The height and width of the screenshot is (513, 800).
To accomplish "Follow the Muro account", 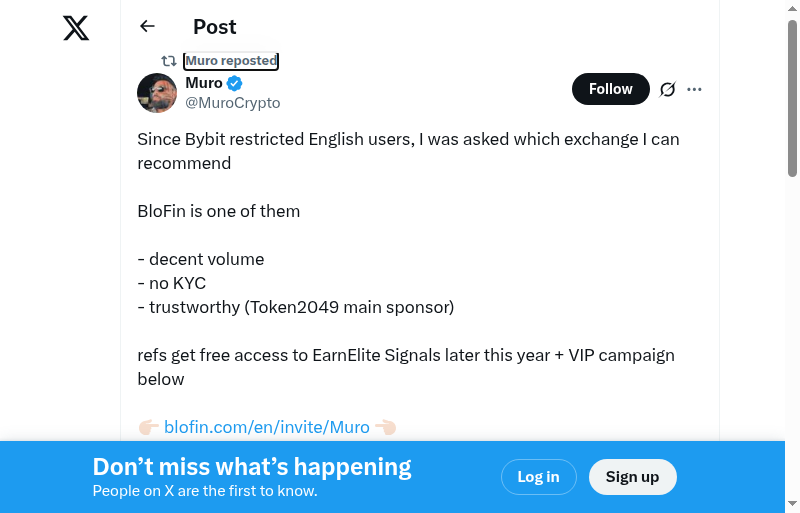I will (x=610, y=89).
